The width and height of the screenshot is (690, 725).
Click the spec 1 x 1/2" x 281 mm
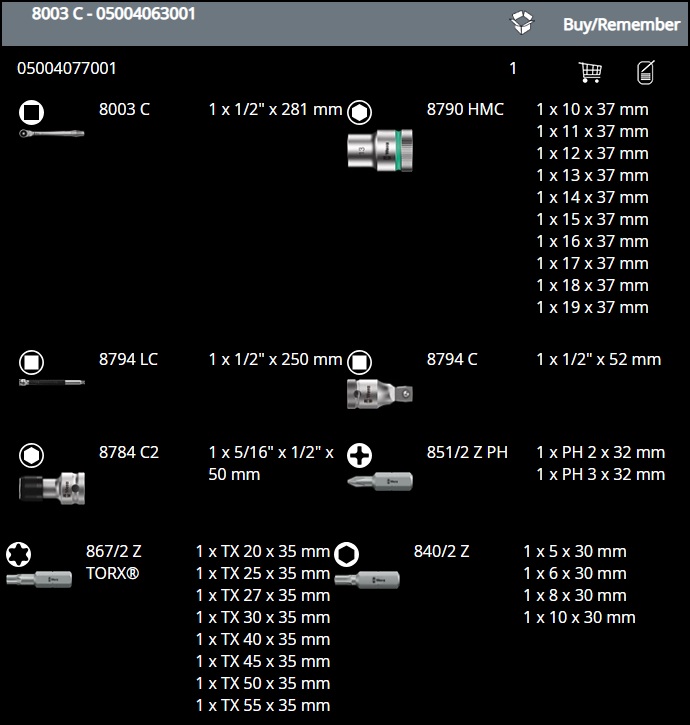[275, 110]
